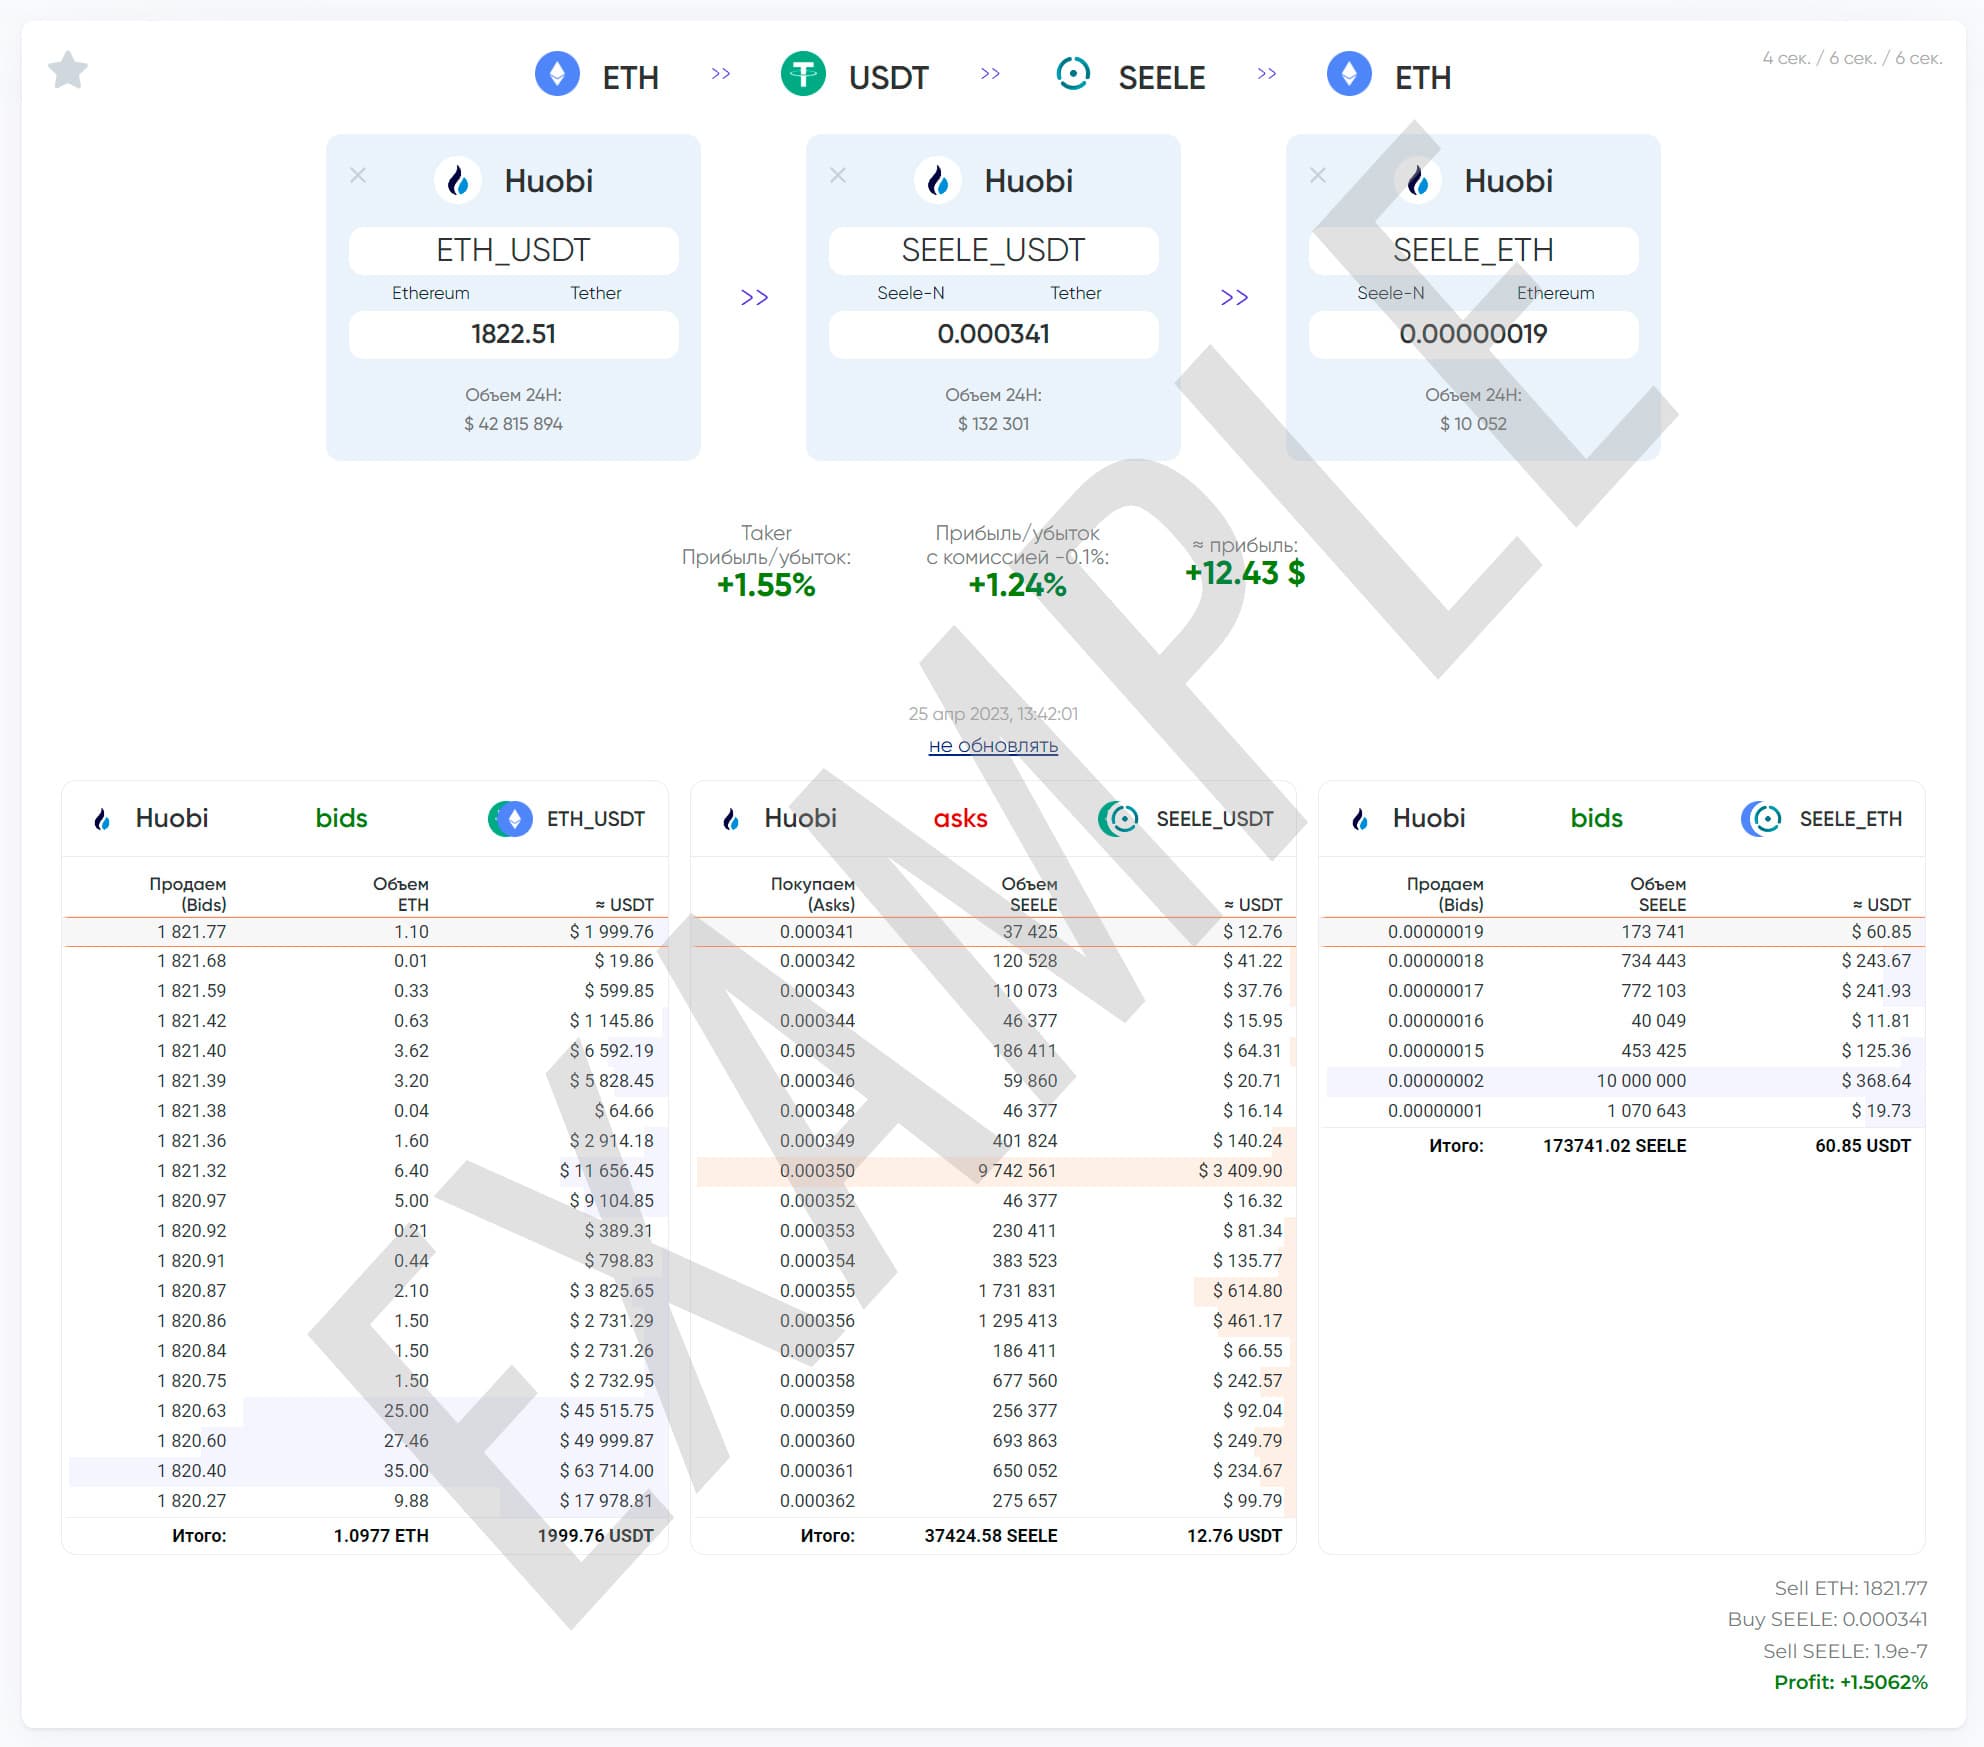The width and height of the screenshot is (1984, 1747).
Task: Click Huobi flame icon in SEELE_ETH bids table
Action: tap(1360, 819)
